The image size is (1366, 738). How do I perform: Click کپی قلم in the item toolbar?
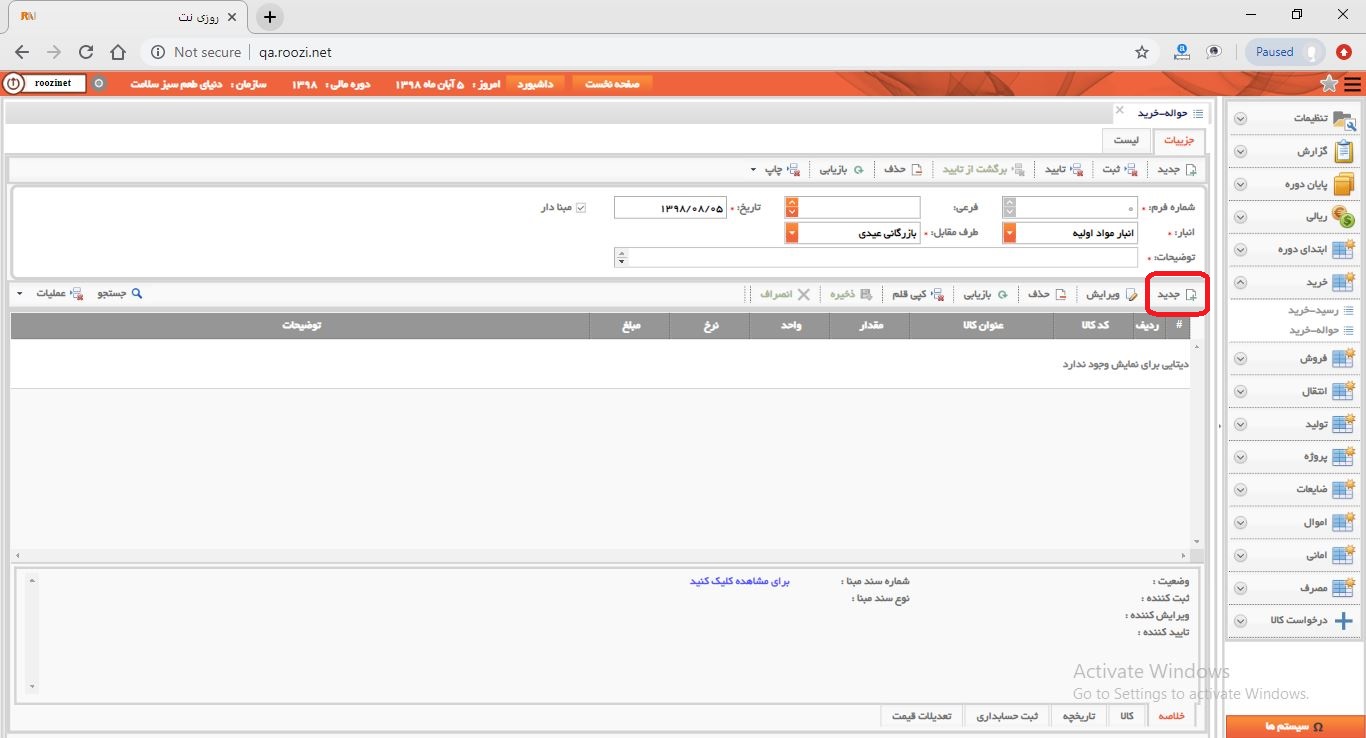click(x=918, y=294)
